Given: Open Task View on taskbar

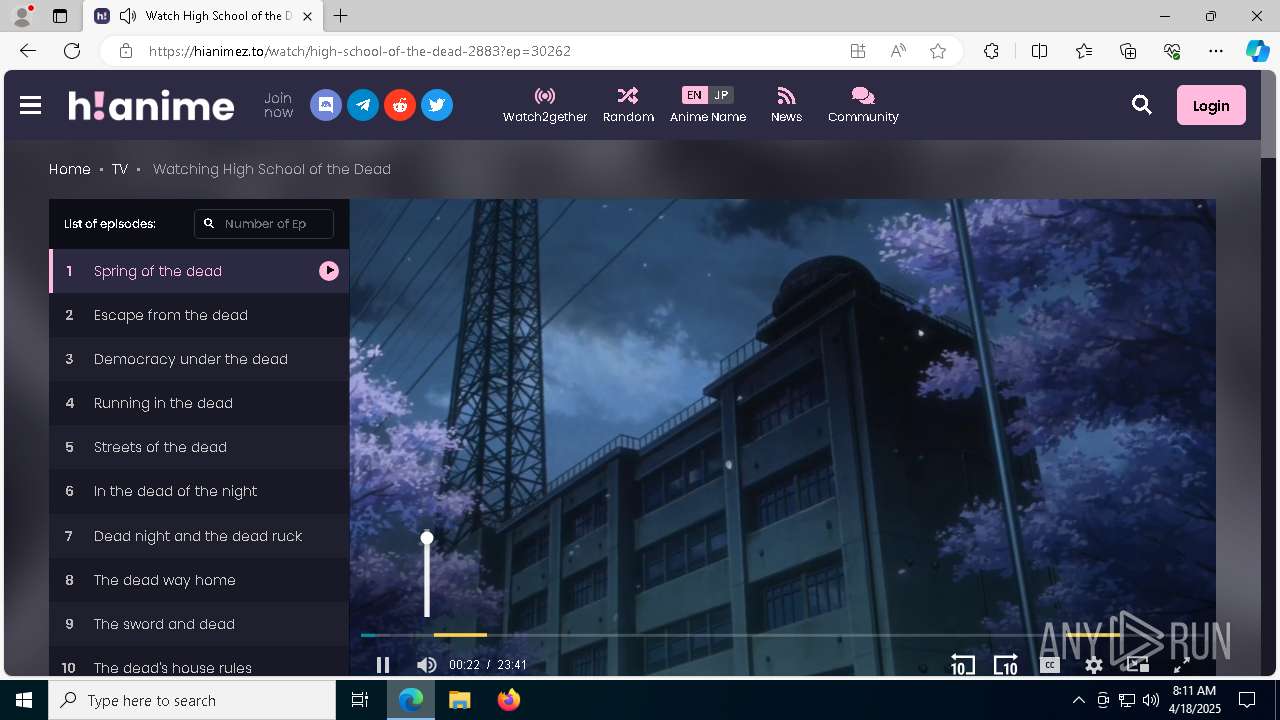Looking at the screenshot, I should (360, 700).
